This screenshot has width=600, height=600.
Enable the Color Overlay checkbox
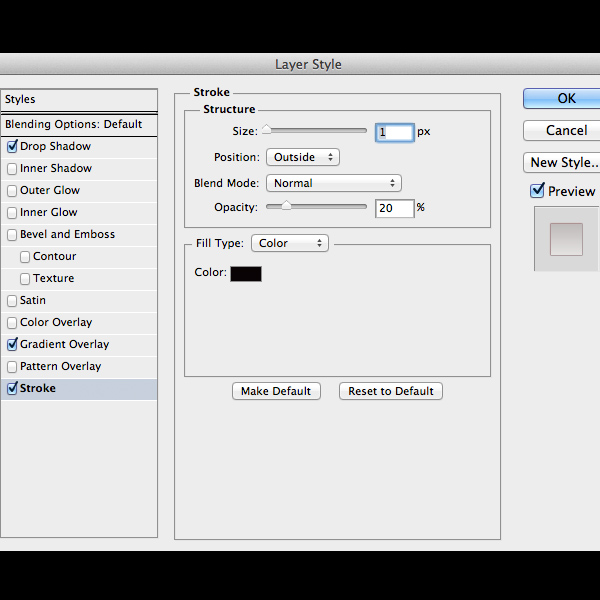pos(12,323)
